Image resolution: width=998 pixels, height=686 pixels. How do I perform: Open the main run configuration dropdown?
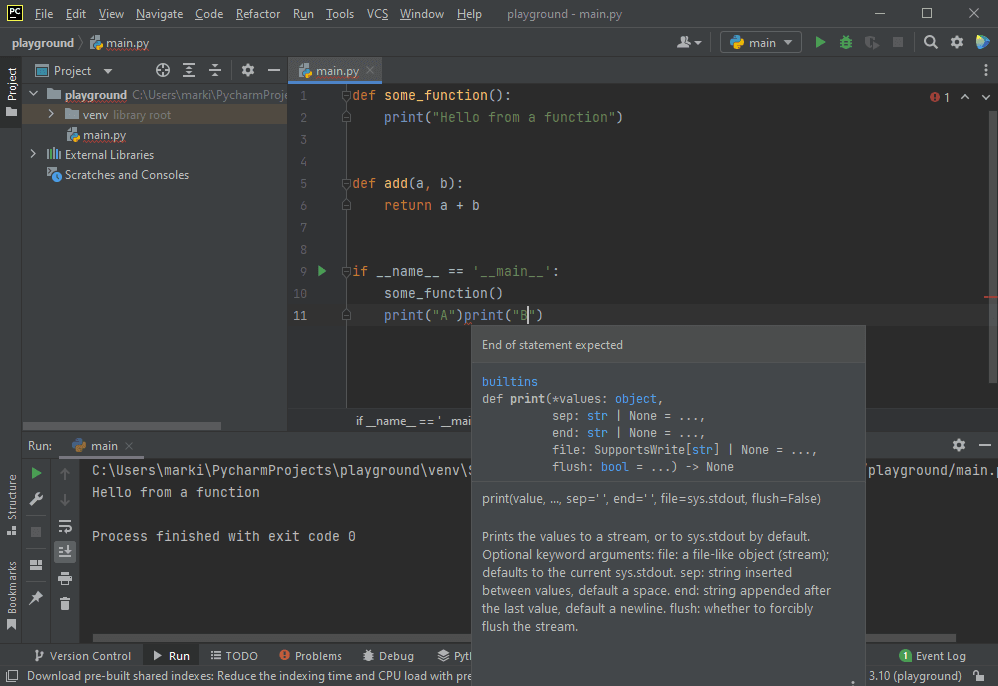(761, 43)
